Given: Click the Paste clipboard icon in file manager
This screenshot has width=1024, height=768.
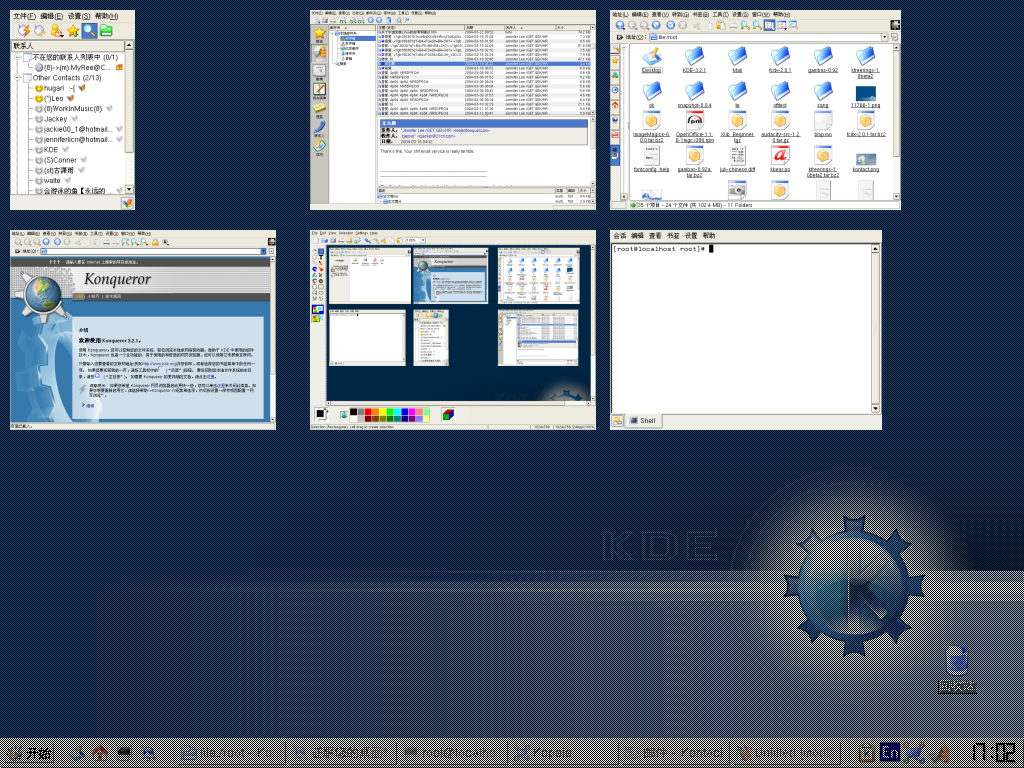Looking at the screenshot, I should point(720,25).
